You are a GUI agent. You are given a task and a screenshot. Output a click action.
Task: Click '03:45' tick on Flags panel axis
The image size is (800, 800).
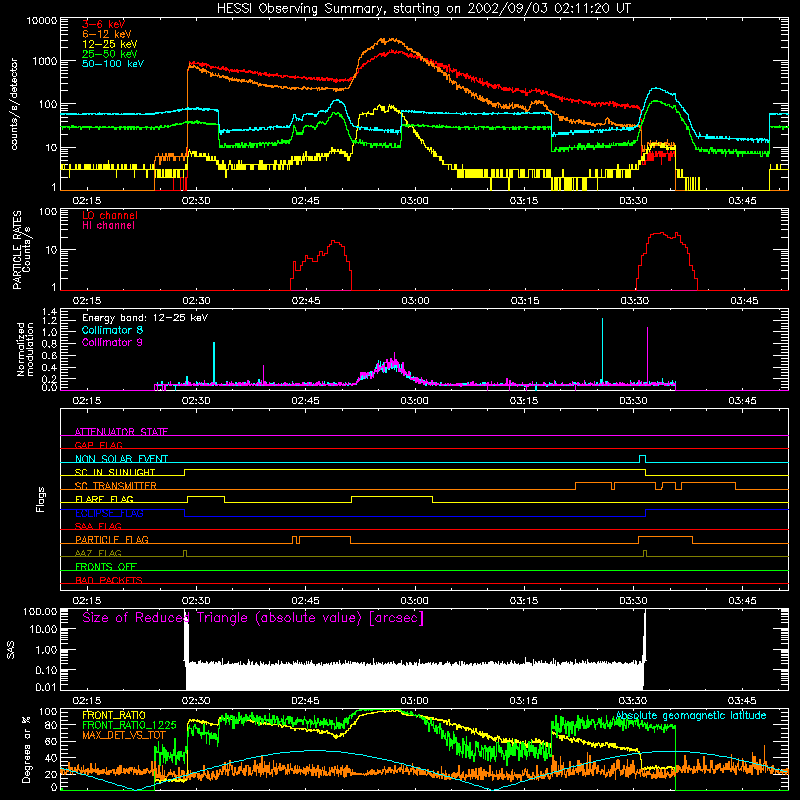(742, 601)
